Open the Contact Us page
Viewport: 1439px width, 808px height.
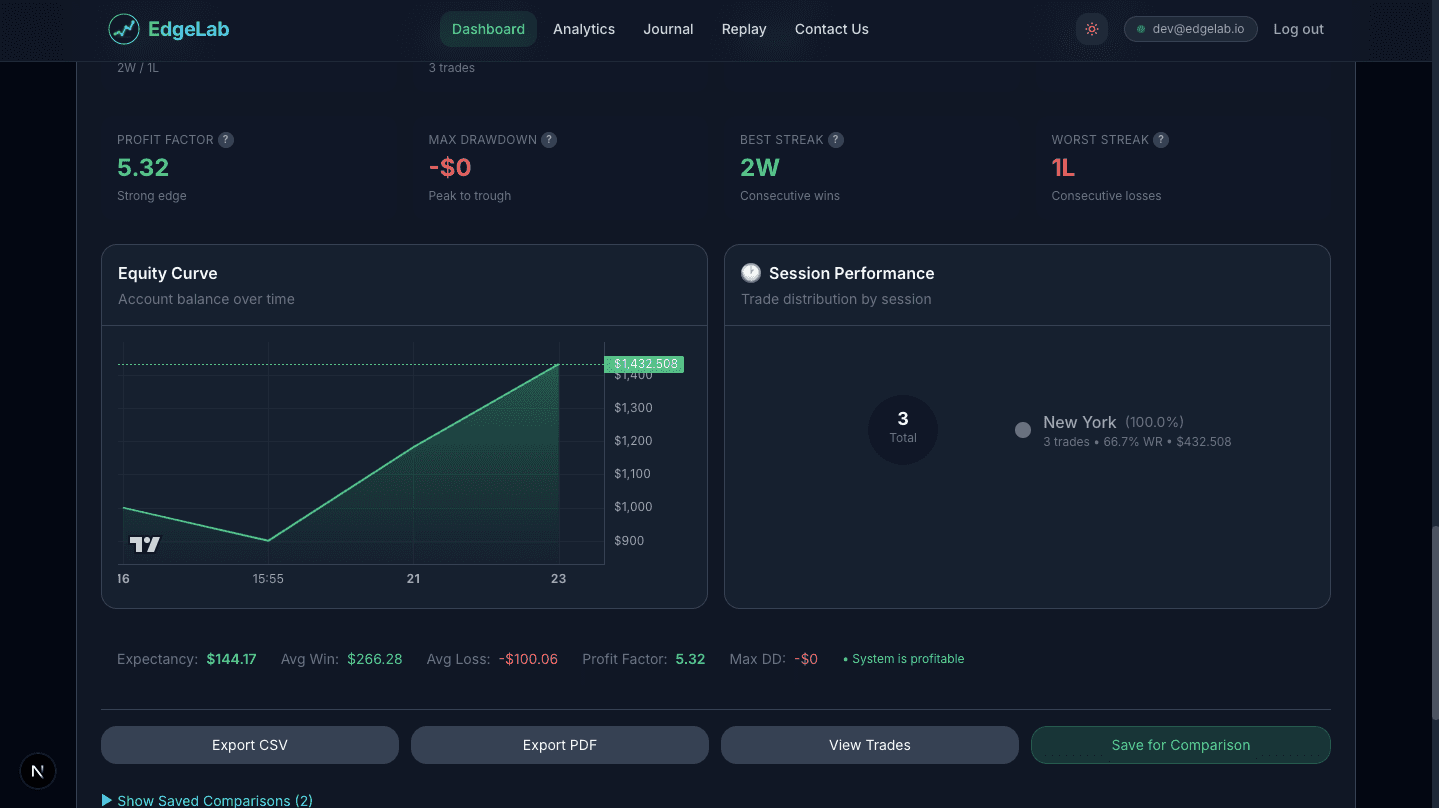coord(832,29)
